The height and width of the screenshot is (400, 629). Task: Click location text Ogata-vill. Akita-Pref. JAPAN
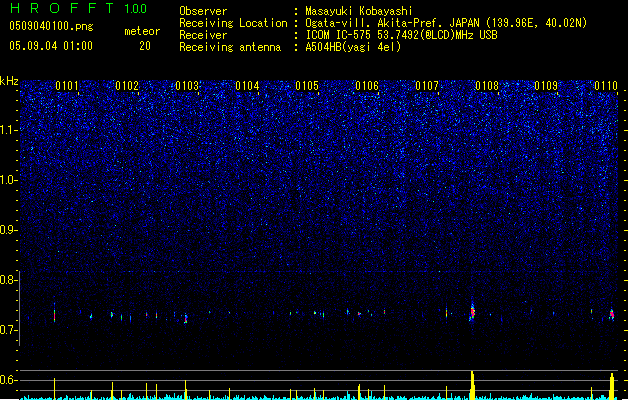click(x=392, y=23)
